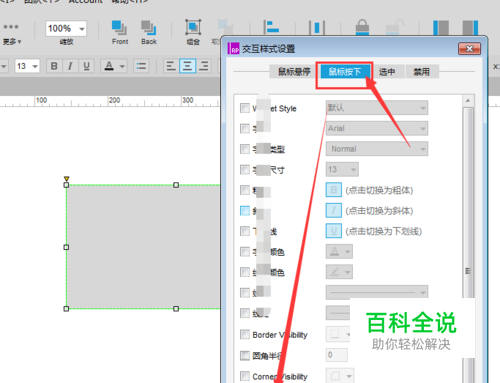Click the lock padlock toolbar icon
The width and height of the screenshot is (500, 383).
click(362, 27)
